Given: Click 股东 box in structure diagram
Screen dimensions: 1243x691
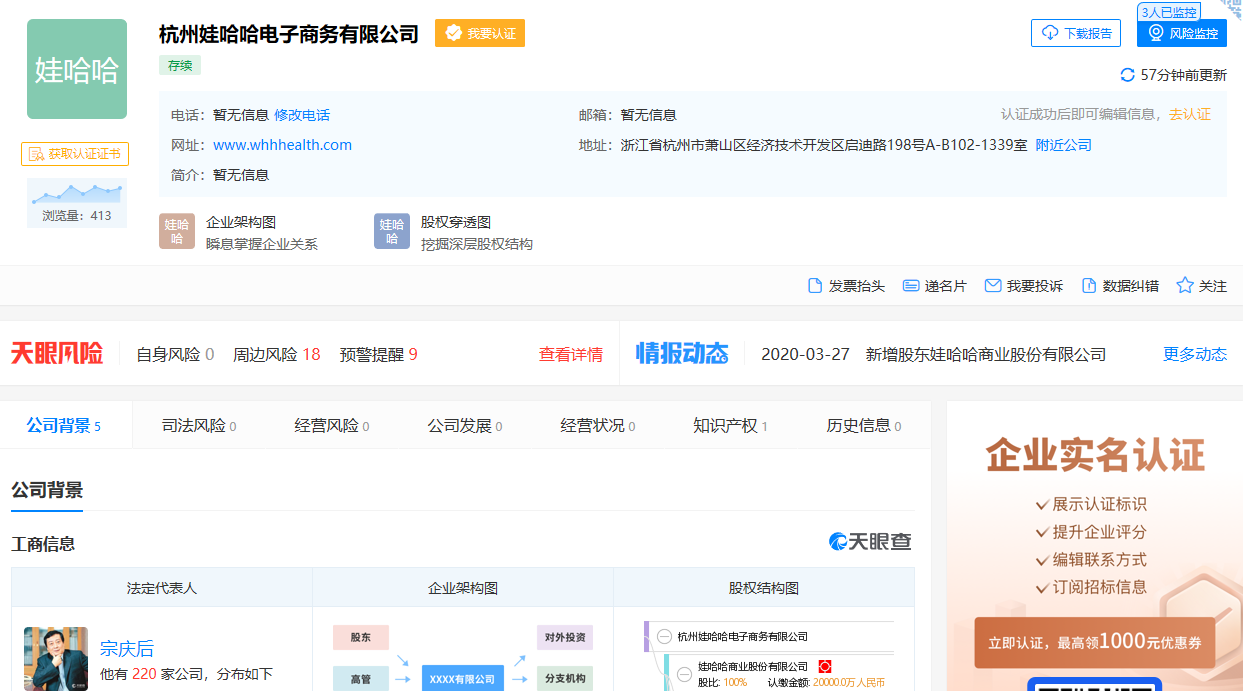Looking at the screenshot, I should coord(361,637).
